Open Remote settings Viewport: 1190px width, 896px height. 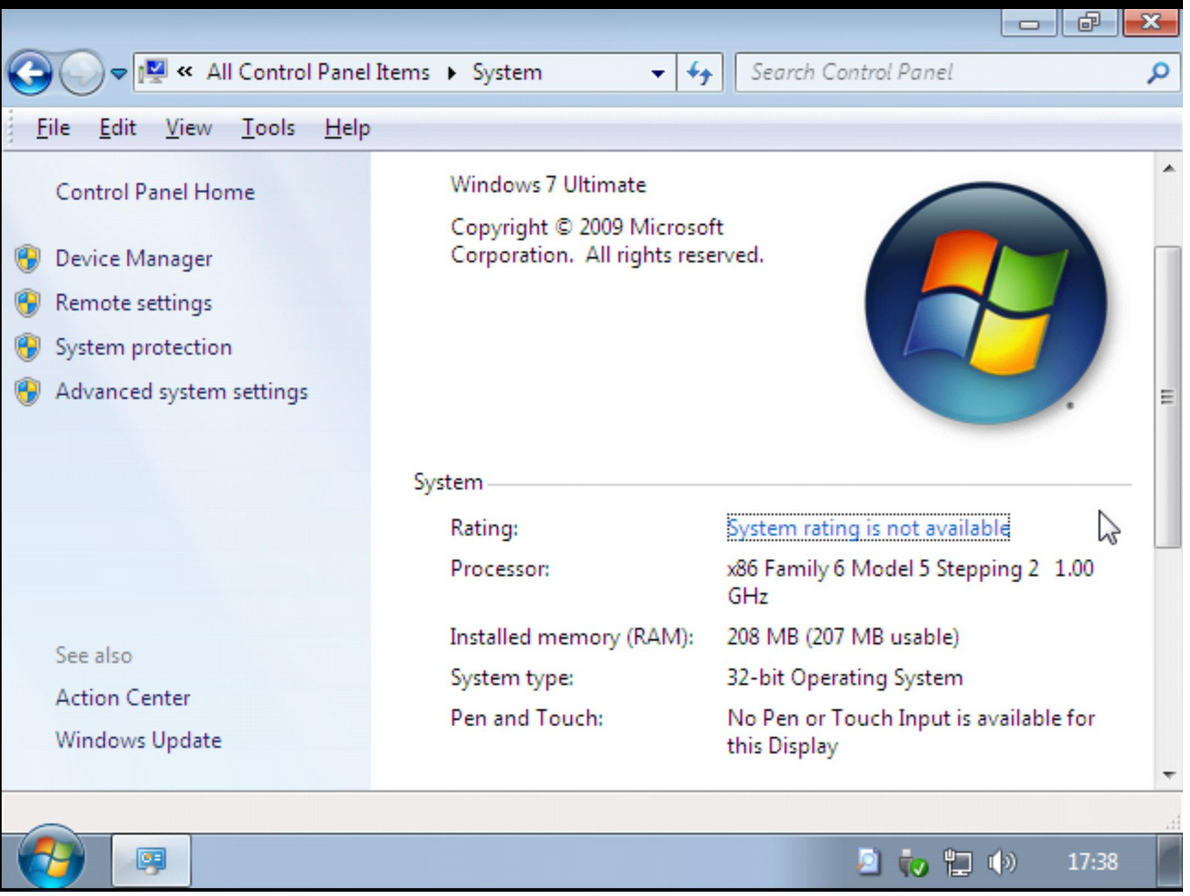[x=134, y=303]
